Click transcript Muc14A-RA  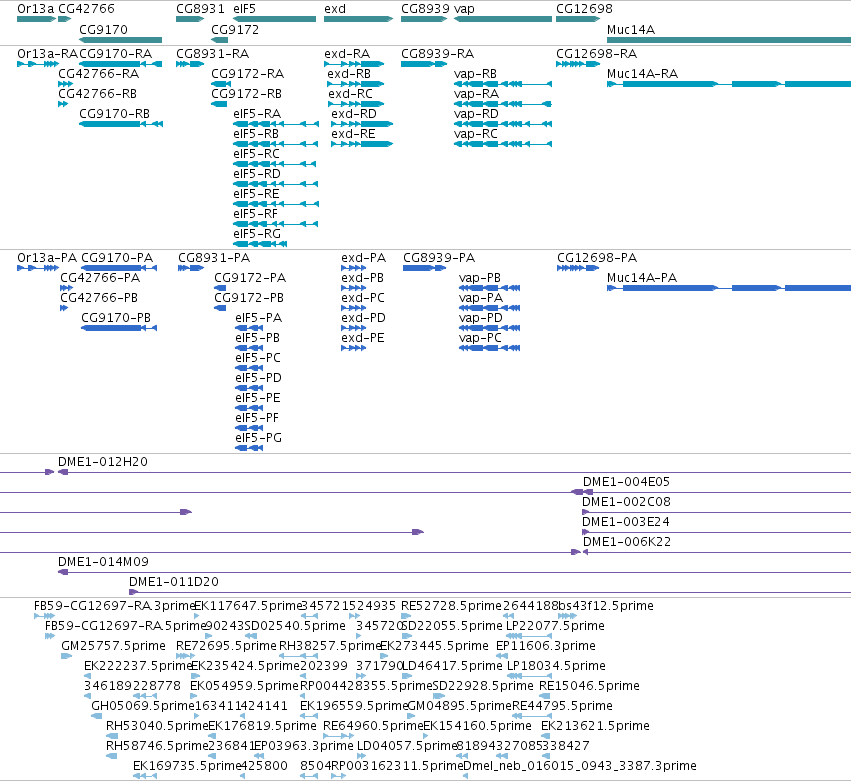[x=729, y=84]
